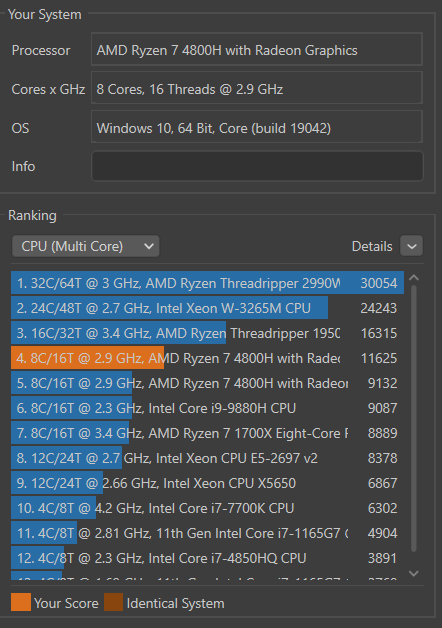This screenshot has height=628, width=442.
Task: Click the Details label text
Action: [372, 246]
